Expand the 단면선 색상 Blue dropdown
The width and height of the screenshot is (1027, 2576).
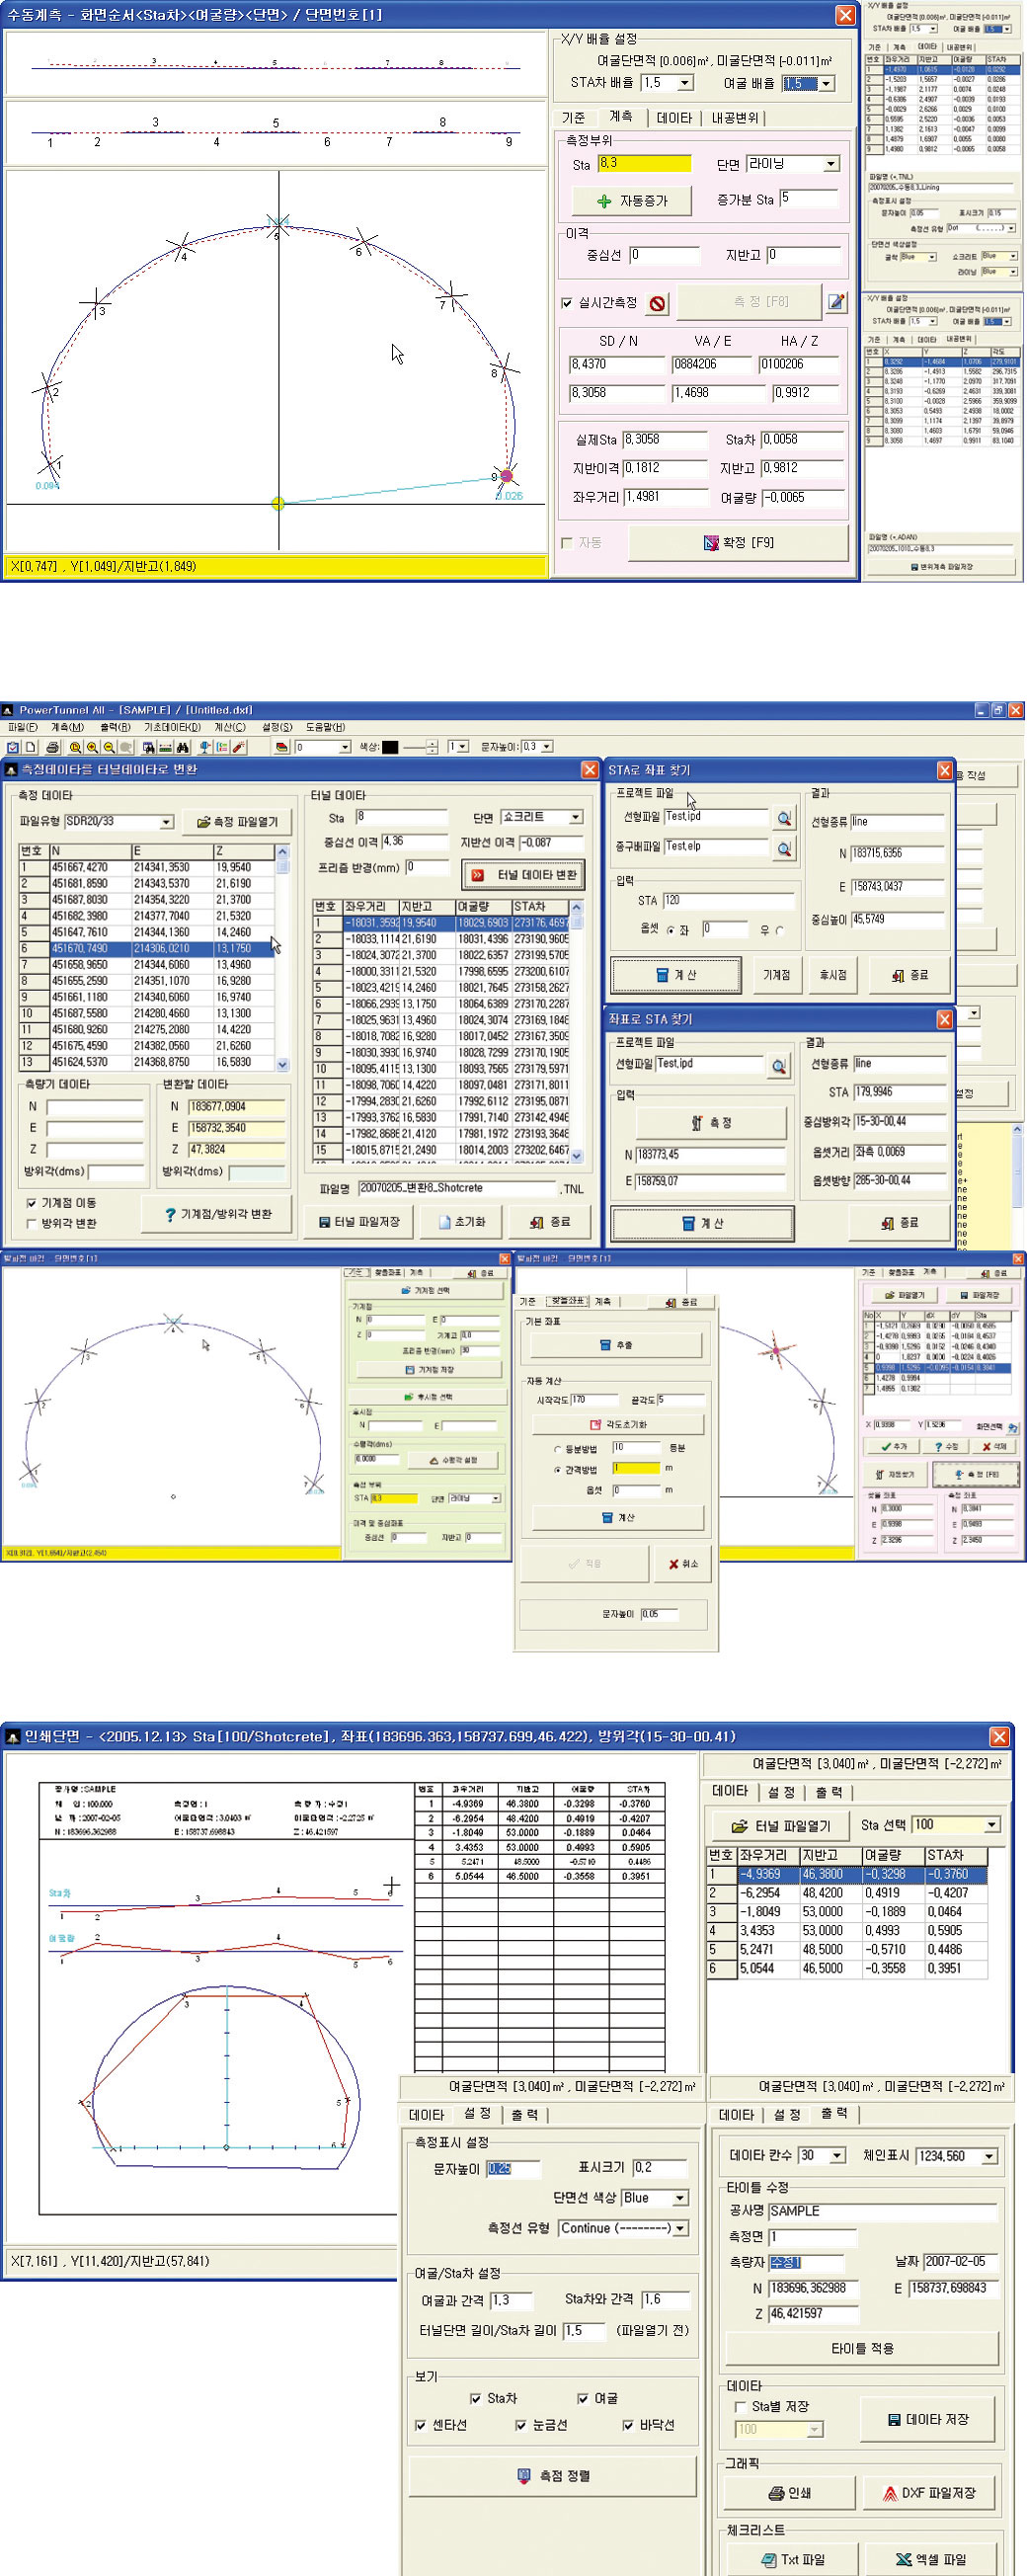(680, 2198)
